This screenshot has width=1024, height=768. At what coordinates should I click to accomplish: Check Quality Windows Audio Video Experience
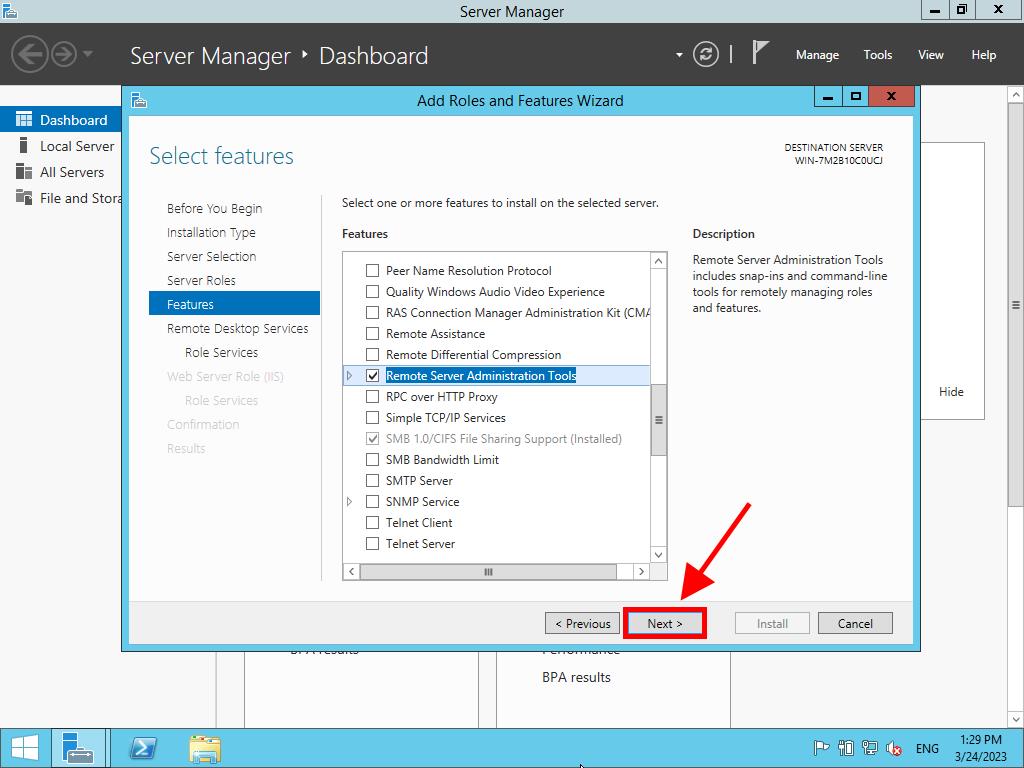point(372,291)
